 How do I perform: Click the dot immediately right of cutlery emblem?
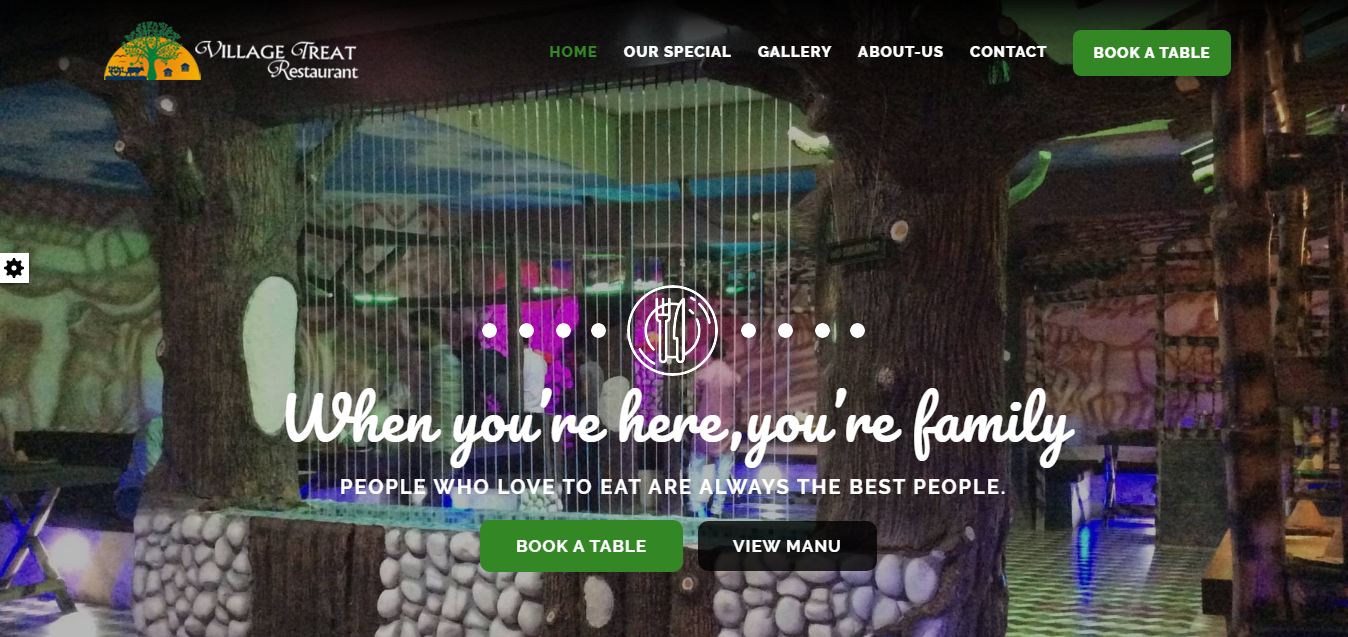(748, 330)
